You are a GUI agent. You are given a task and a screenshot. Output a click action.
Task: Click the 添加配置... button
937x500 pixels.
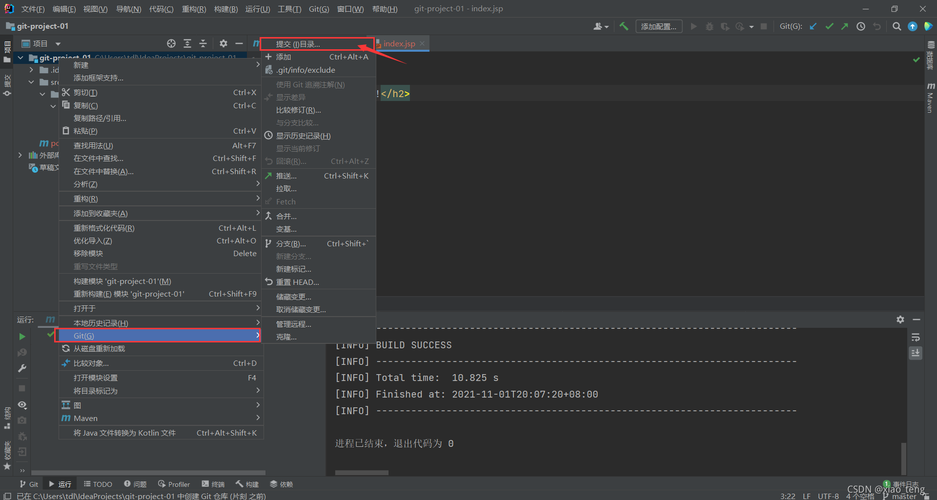coord(659,26)
